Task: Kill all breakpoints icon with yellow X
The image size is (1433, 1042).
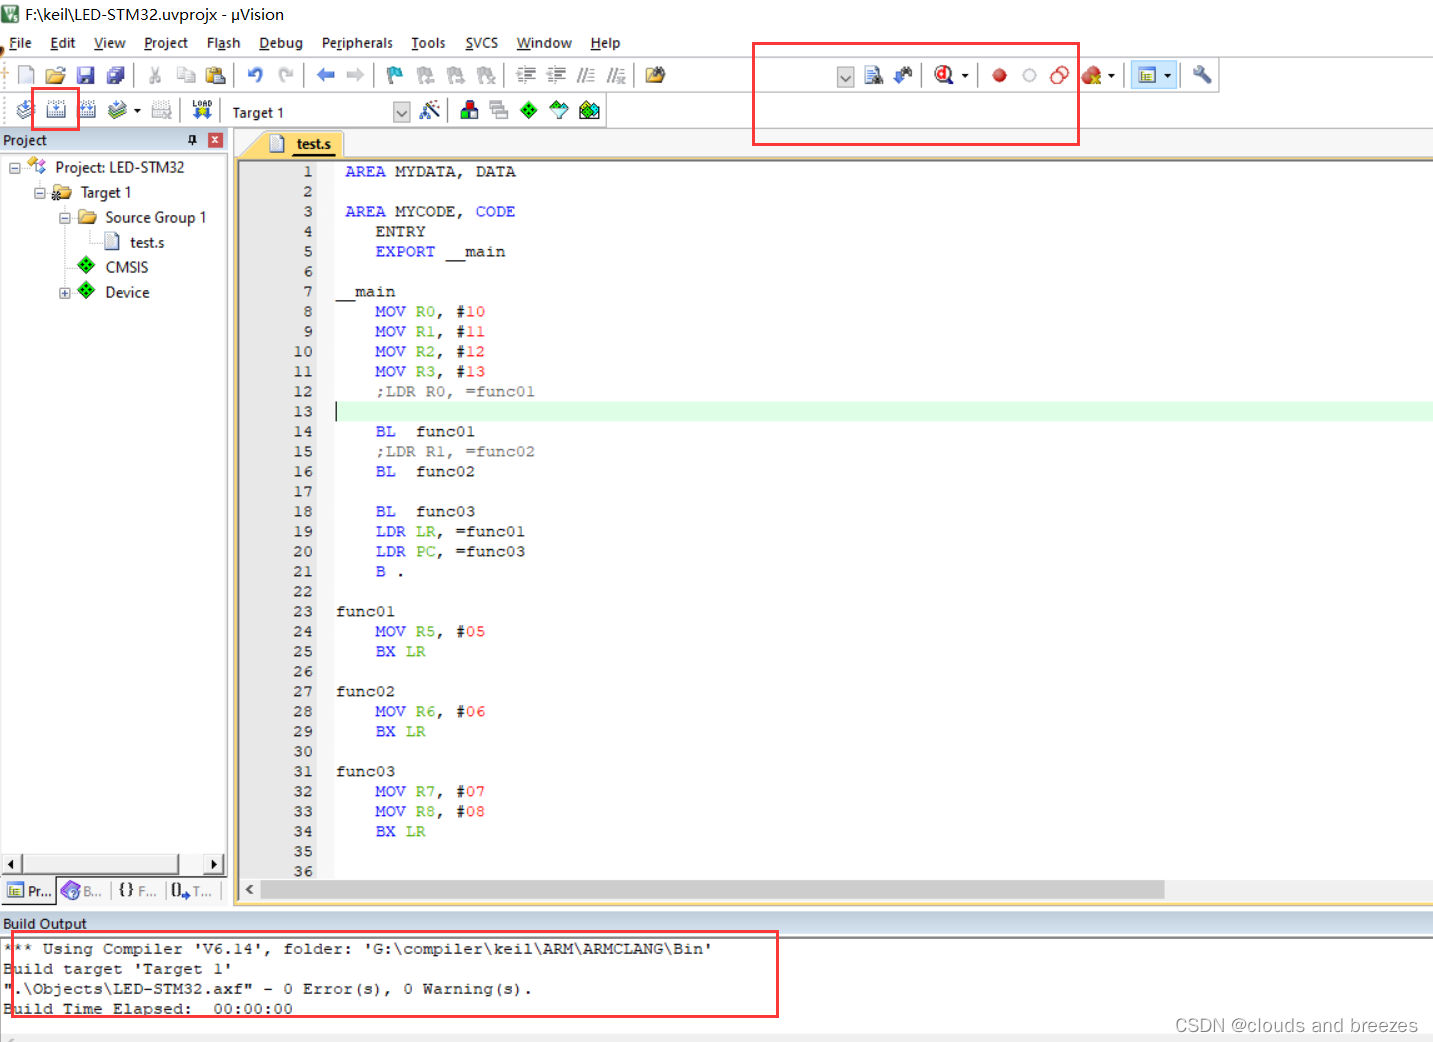Action: point(1091,75)
